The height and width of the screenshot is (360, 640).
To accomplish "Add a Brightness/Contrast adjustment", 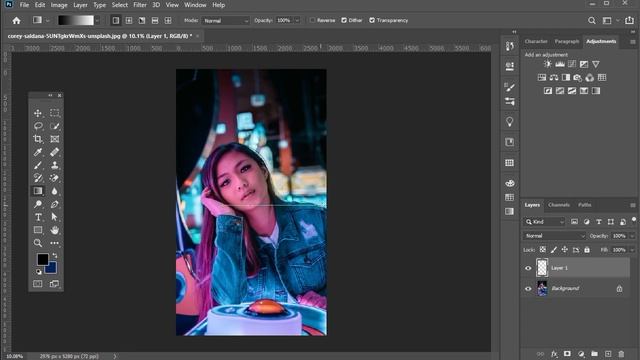I will click(548, 64).
